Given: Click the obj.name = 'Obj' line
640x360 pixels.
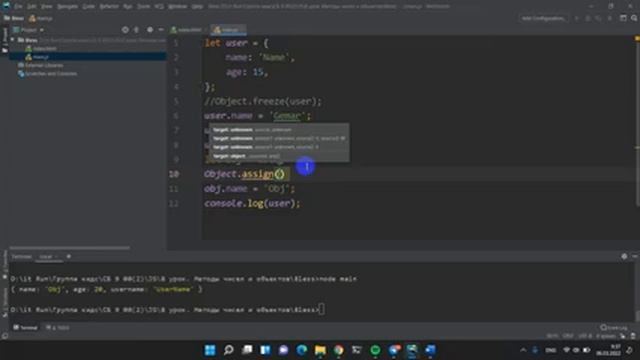Looking at the screenshot, I should [249, 189].
